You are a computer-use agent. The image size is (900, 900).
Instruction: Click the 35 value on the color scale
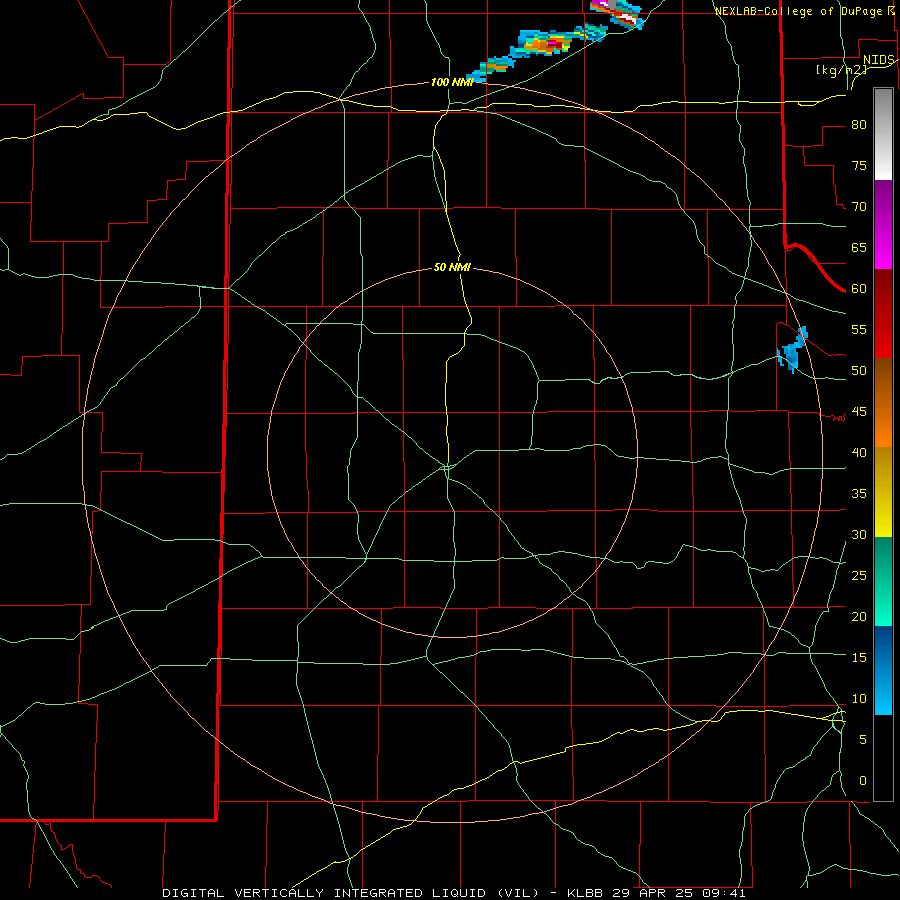(x=859, y=494)
